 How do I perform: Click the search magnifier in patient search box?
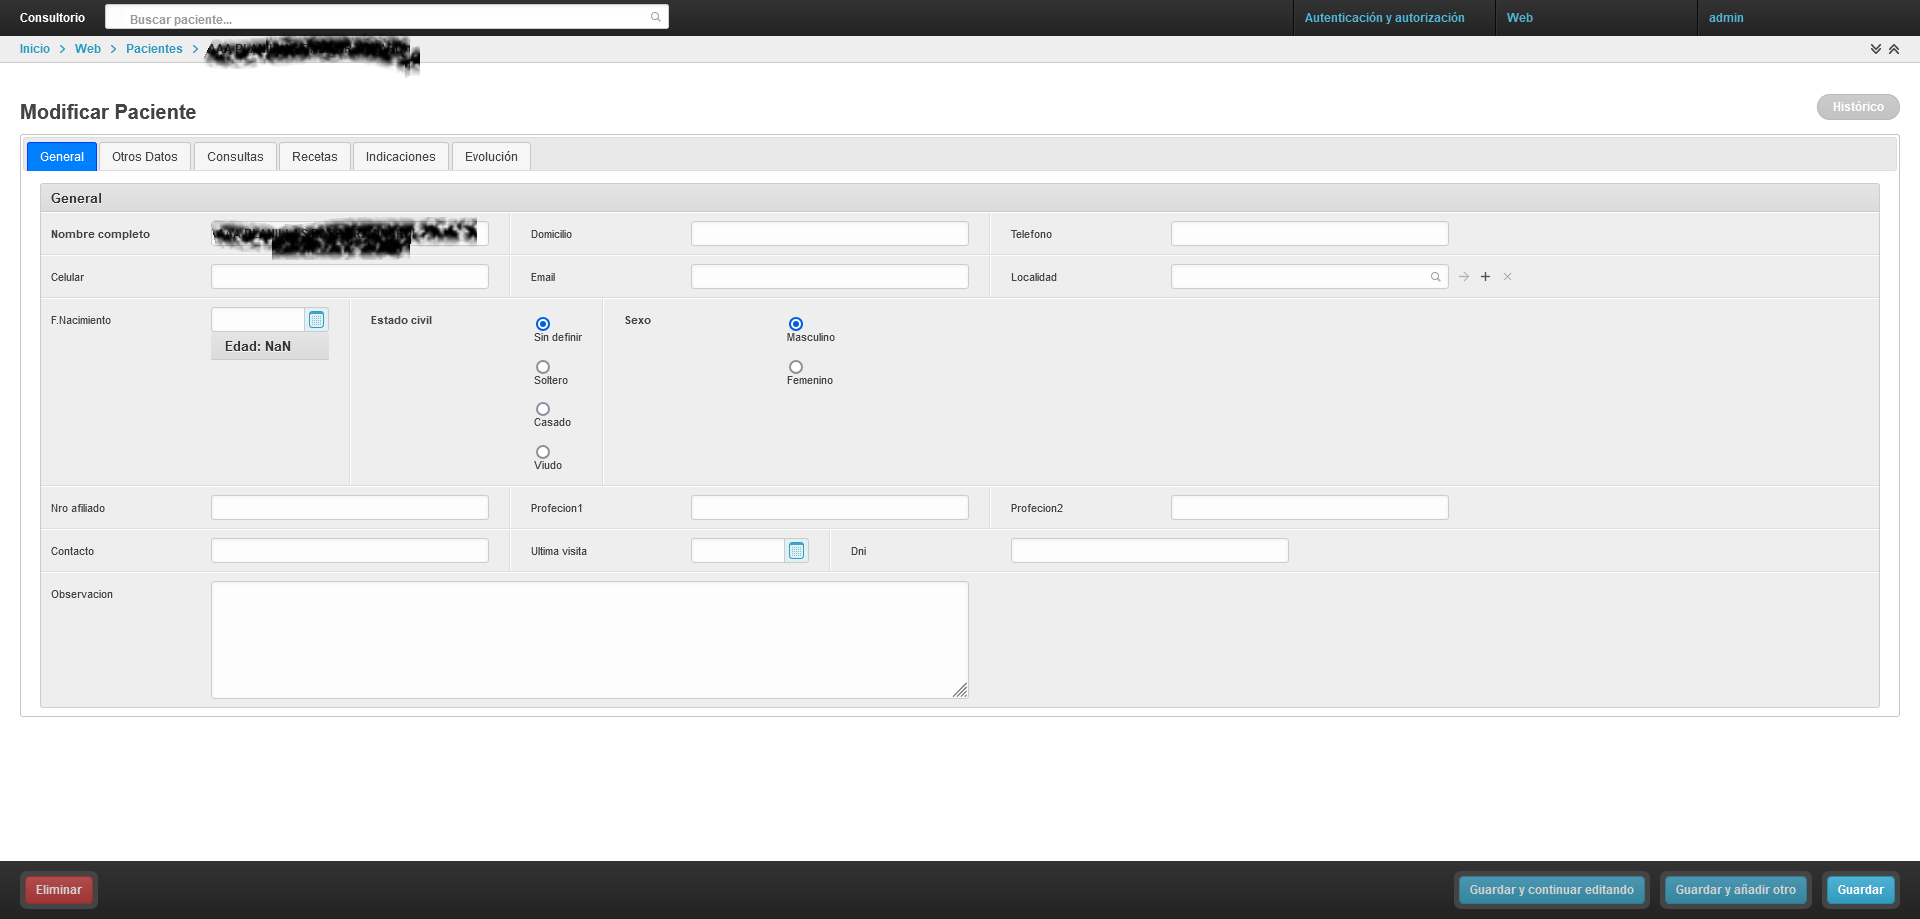655,17
